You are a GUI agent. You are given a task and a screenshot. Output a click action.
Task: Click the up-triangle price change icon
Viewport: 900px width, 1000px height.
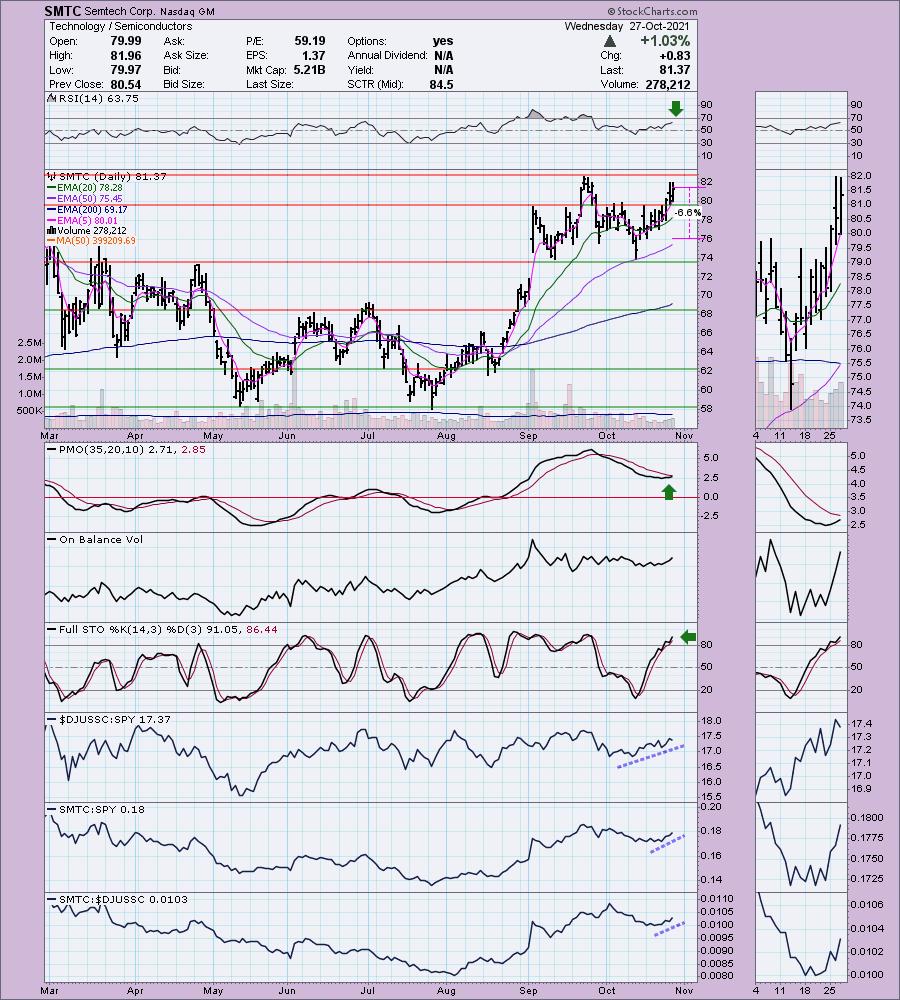(610, 41)
